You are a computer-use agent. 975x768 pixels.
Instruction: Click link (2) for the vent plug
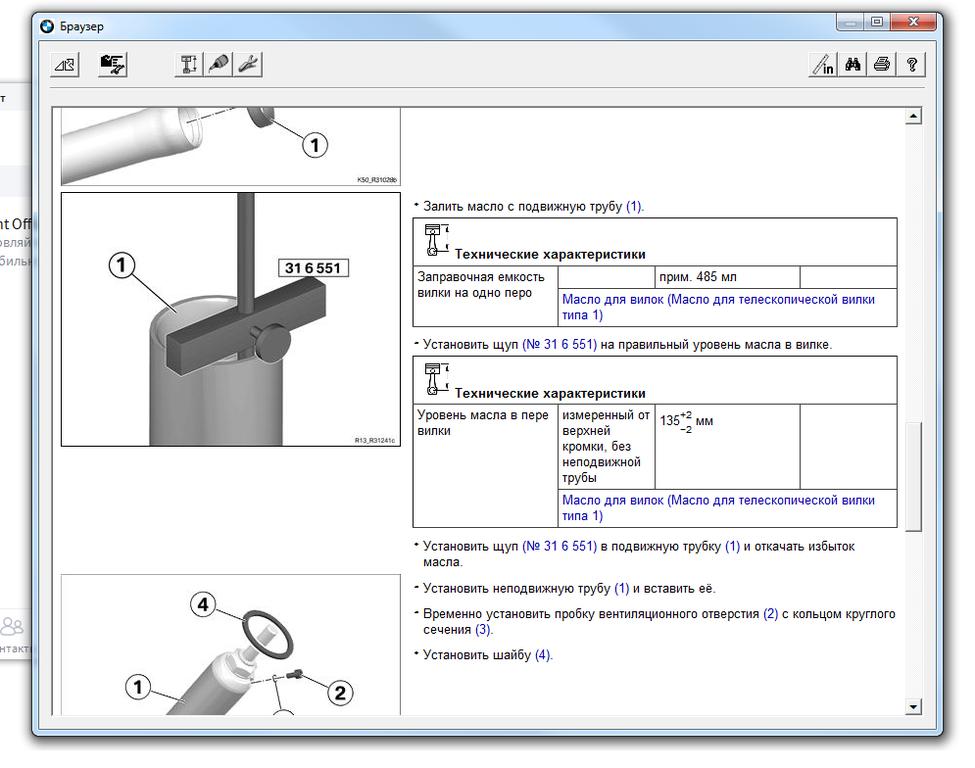pyautogui.click(x=770, y=614)
